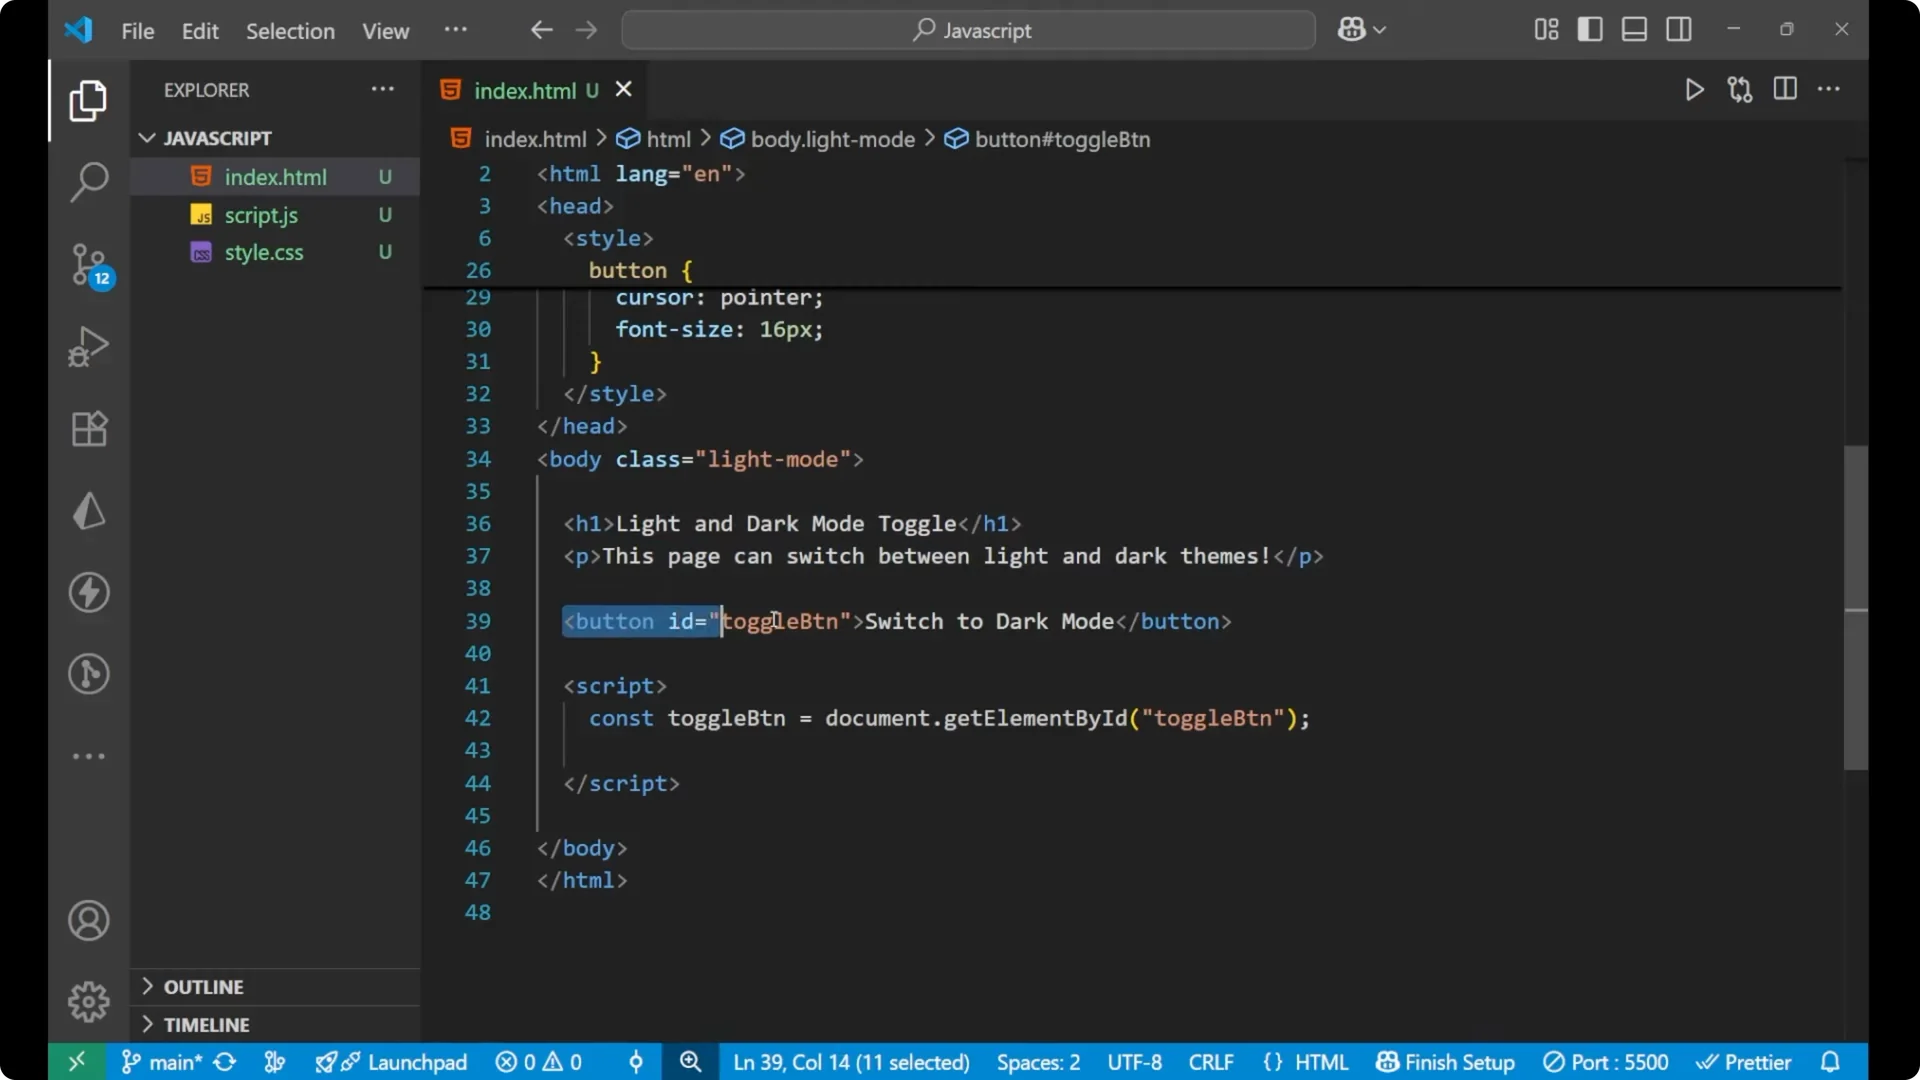Screen dimensions: 1920x1080
Task: Open the Selection menu
Action: (290, 31)
